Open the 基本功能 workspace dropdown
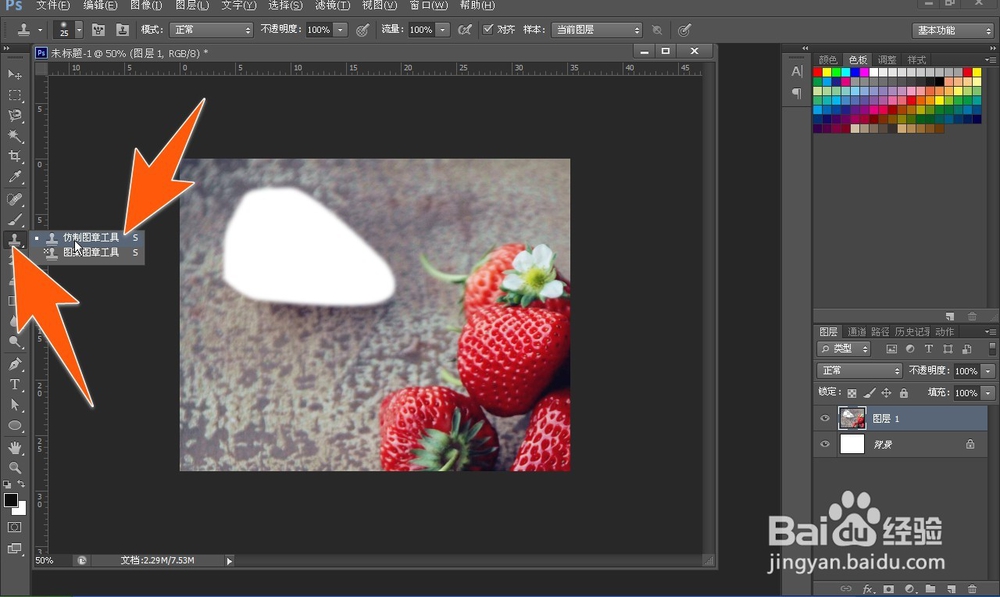The width and height of the screenshot is (1000, 597). pyautogui.click(x=953, y=31)
